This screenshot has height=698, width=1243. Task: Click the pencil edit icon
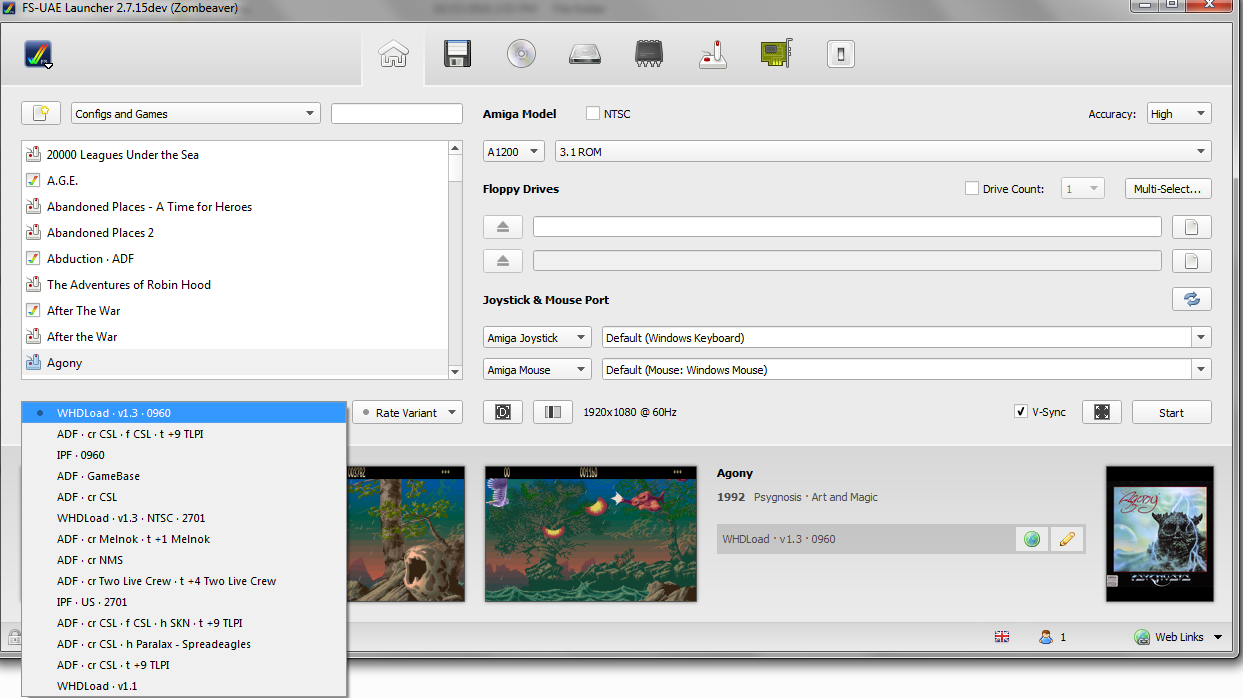click(x=1066, y=539)
